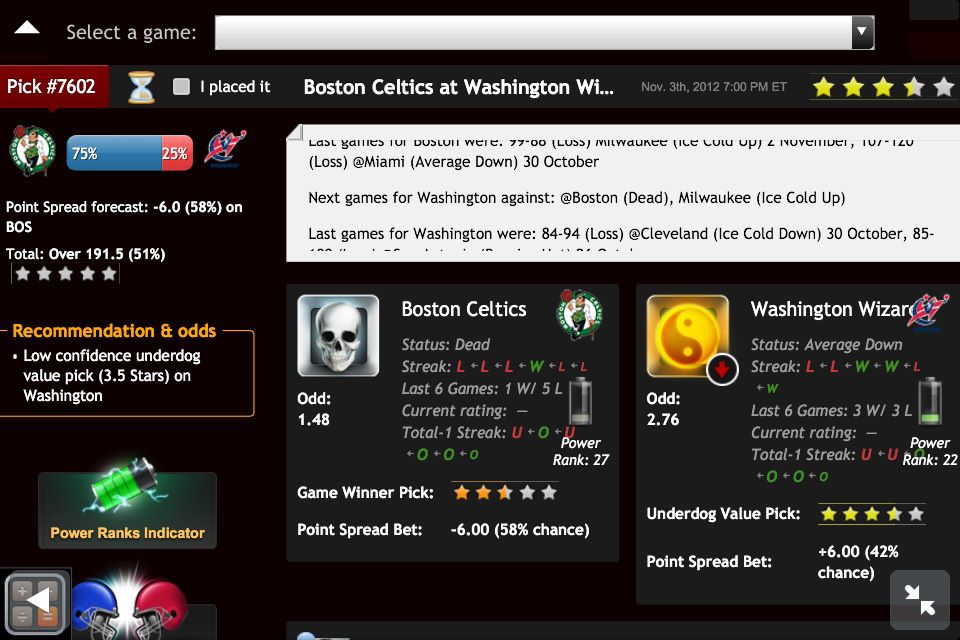The height and width of the screenshot is (640, 960).
Task: Click Wizards logo in Washington Wizards card
Action: pyautogui.click(x=929, y=312)
